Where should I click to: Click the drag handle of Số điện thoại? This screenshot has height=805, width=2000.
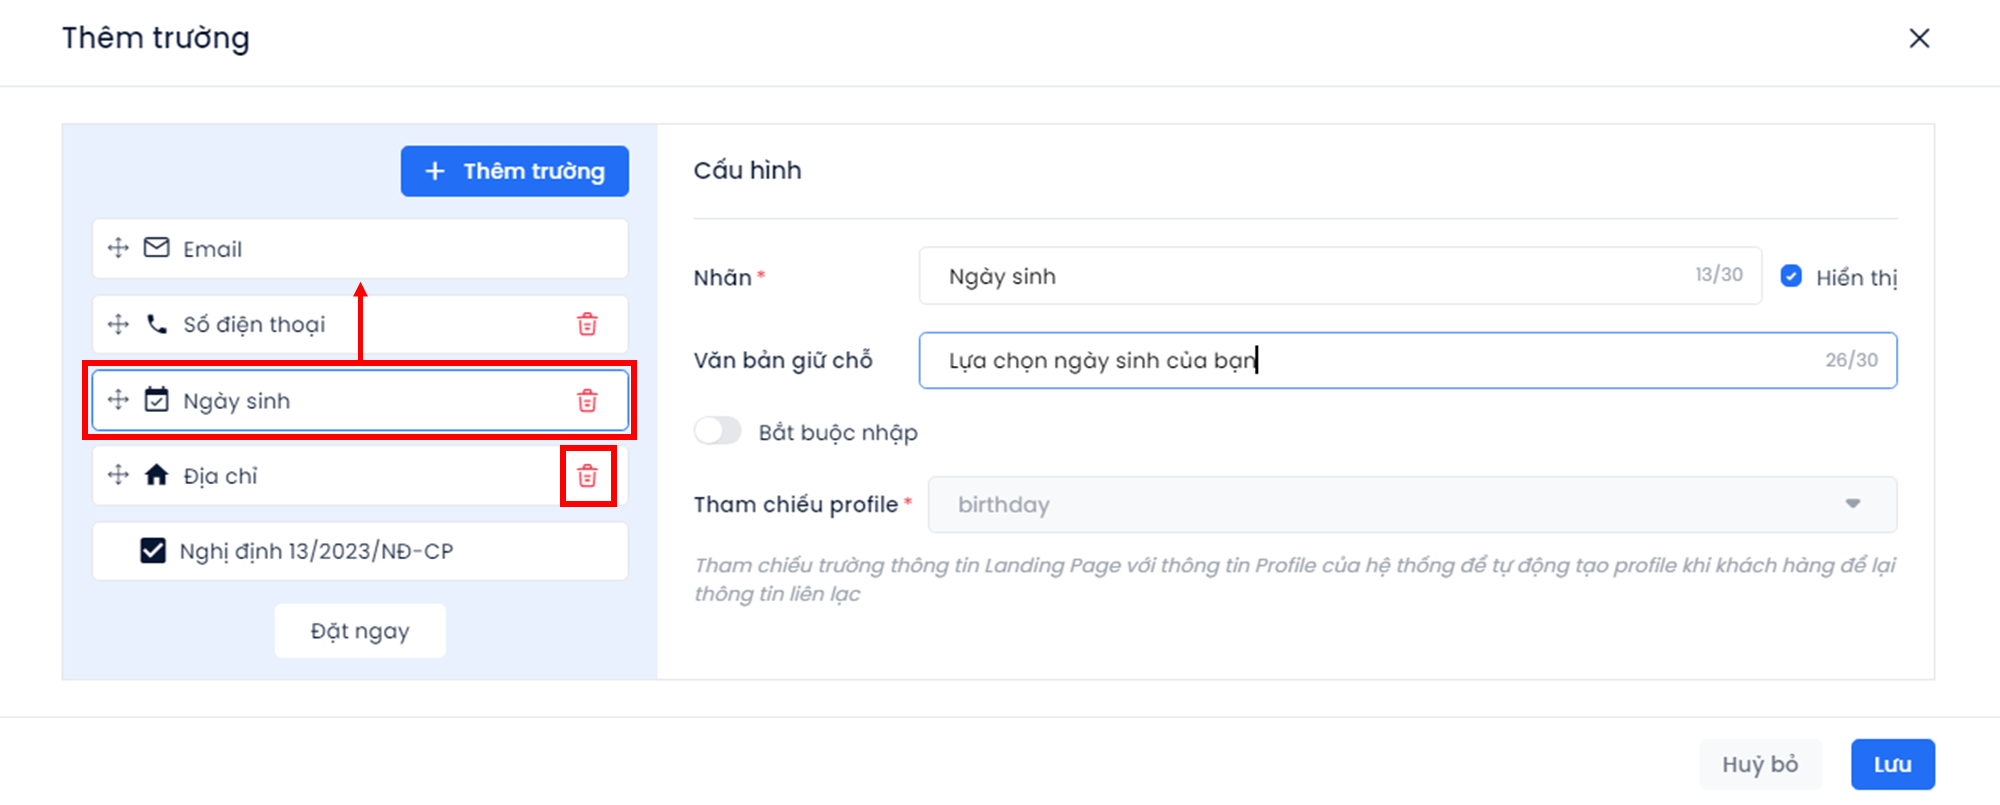[x=118, y=324]
